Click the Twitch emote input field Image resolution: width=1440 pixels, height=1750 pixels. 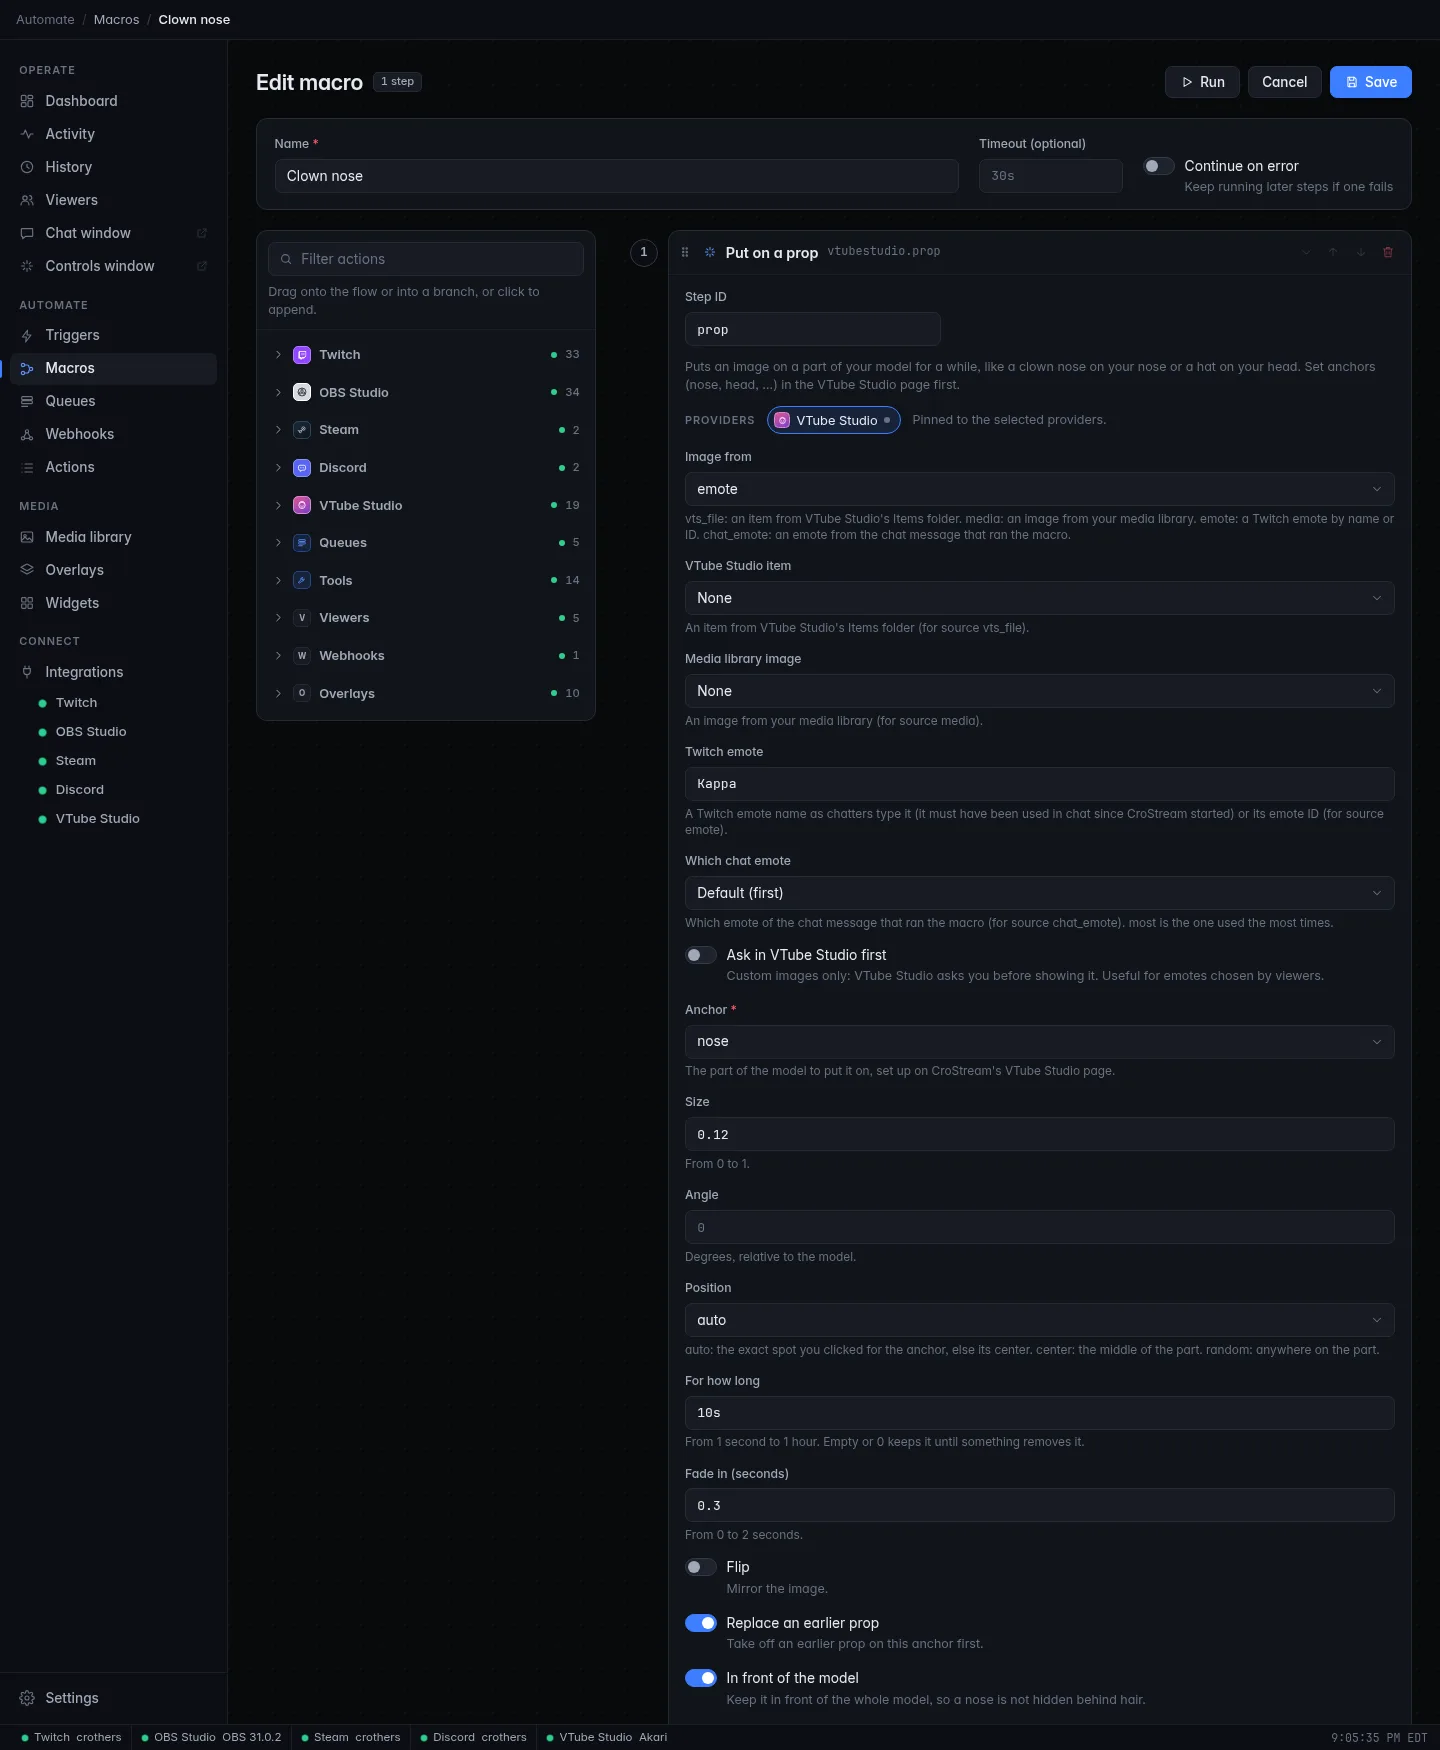pyautogui.click(x=1039, y=784)
